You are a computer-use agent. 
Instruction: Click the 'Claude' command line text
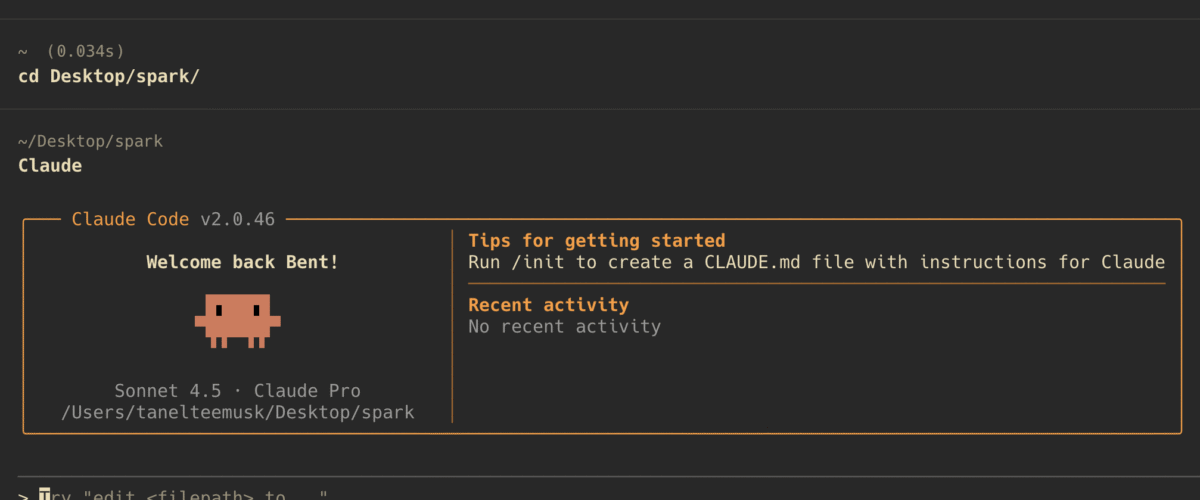[50, 166]
